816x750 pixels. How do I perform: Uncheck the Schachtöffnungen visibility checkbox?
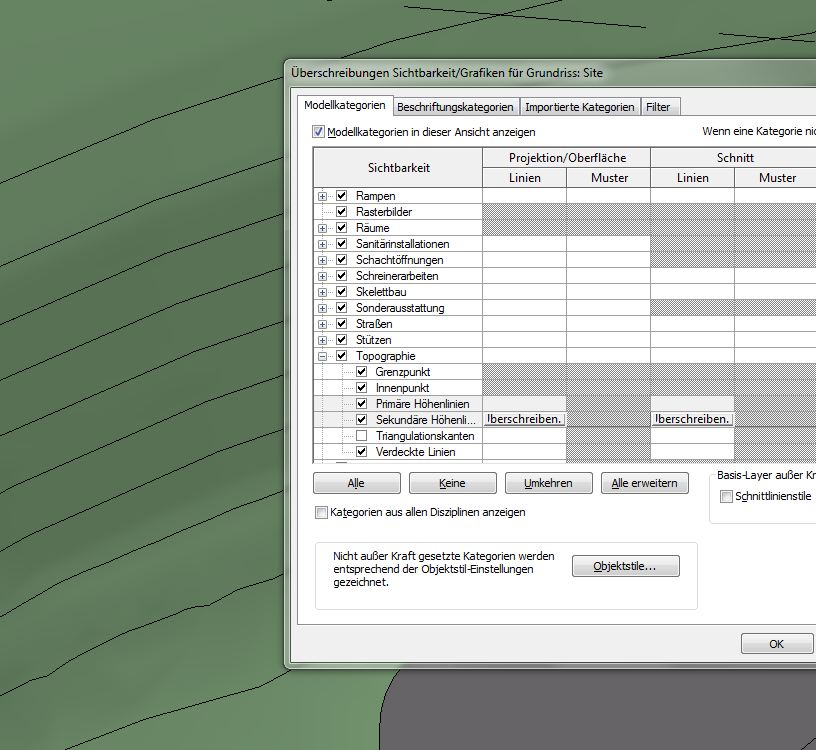tap(341, 260)
